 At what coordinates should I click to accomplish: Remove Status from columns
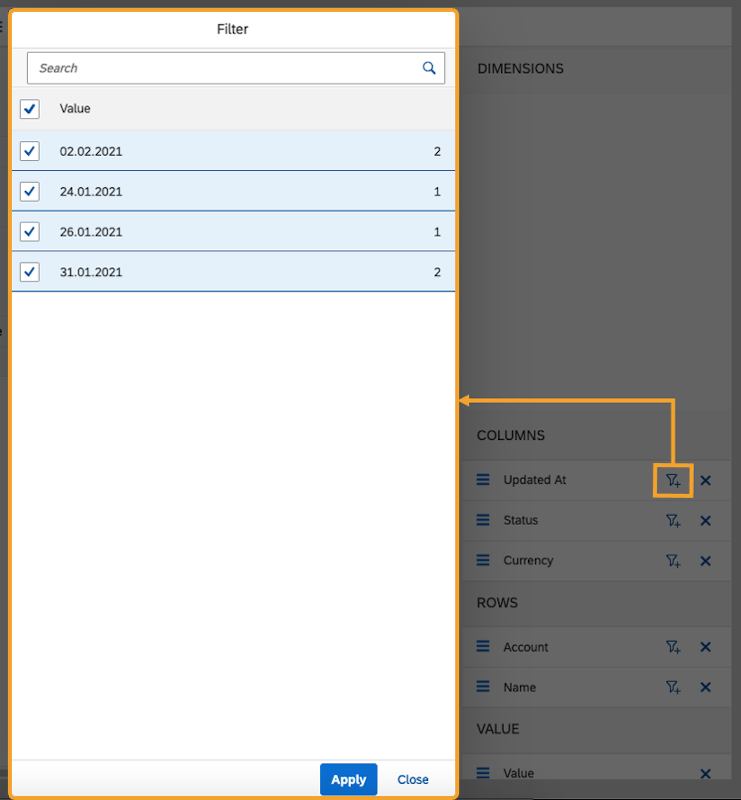coord(705,521)
